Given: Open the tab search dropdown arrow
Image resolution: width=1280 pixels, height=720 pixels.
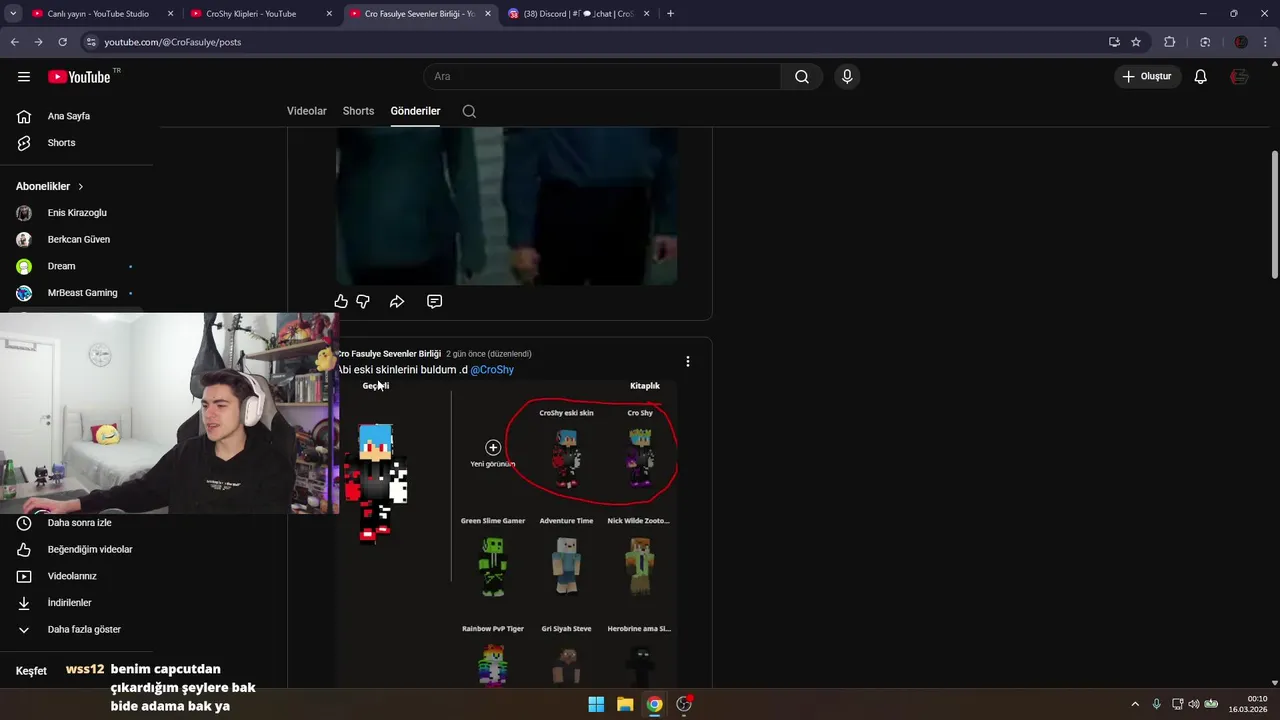Looking at the screenshot, I should click(x=13, y=14).
